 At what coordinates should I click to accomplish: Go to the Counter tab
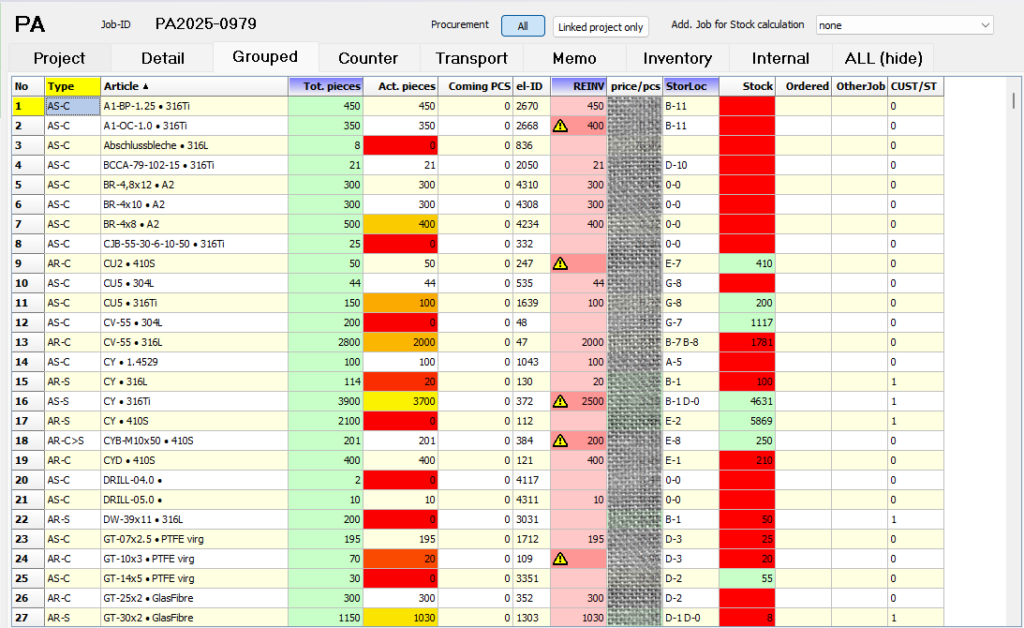(x=368, y=58)
